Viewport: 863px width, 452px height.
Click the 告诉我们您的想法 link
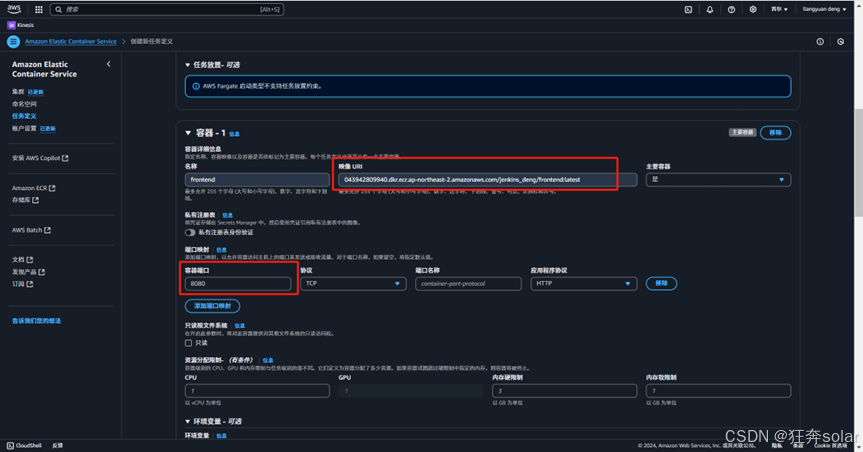click(36, 320)
